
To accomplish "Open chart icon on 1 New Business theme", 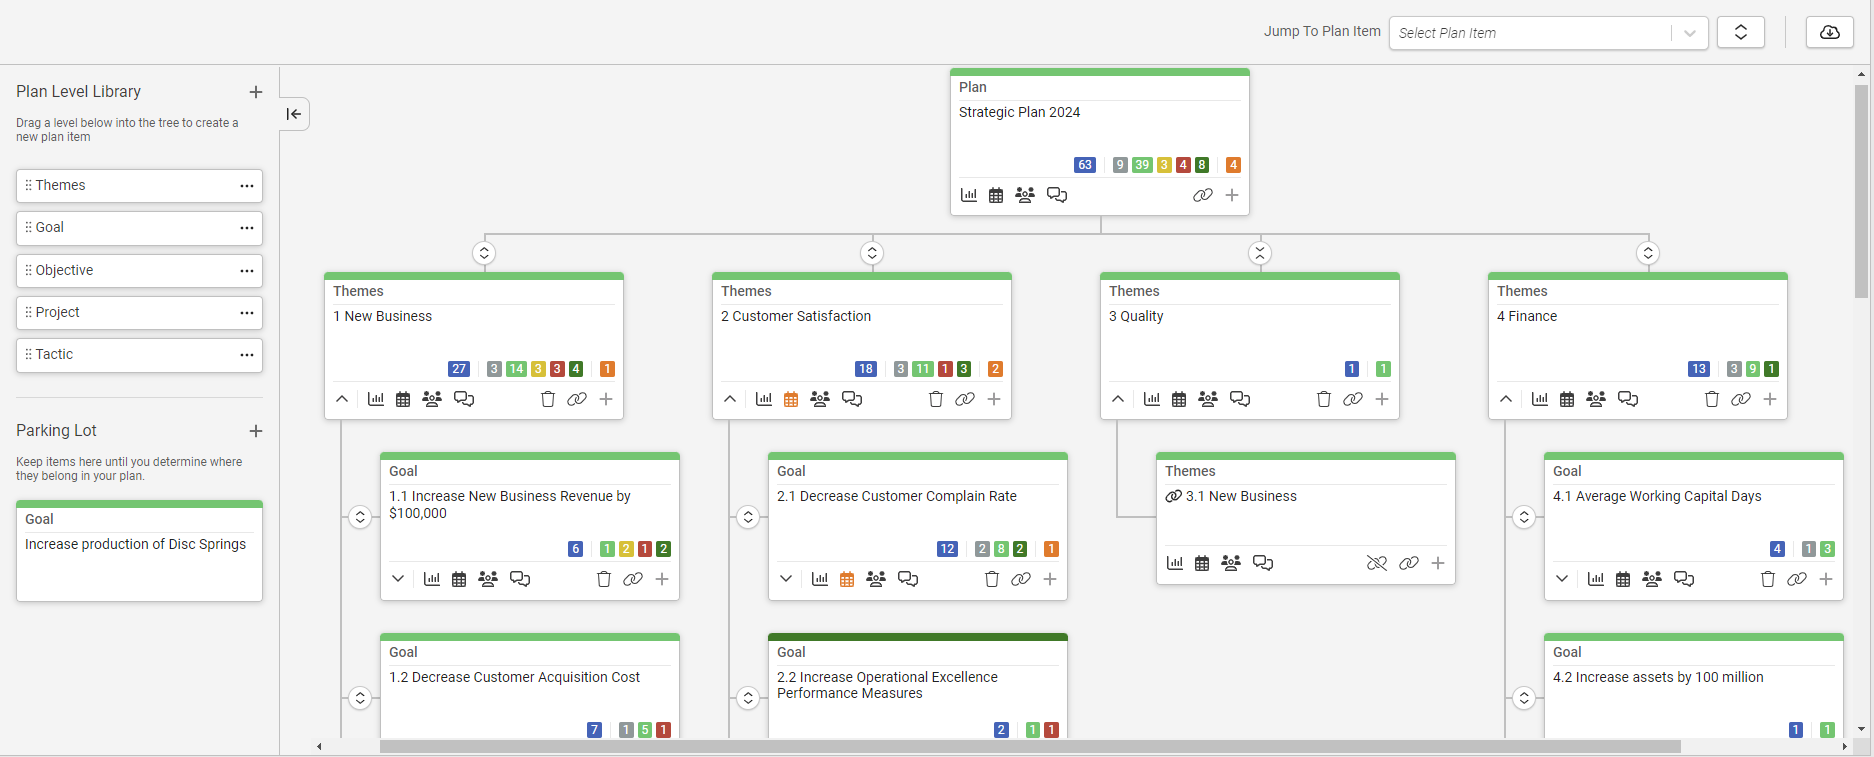I will 376,399.
